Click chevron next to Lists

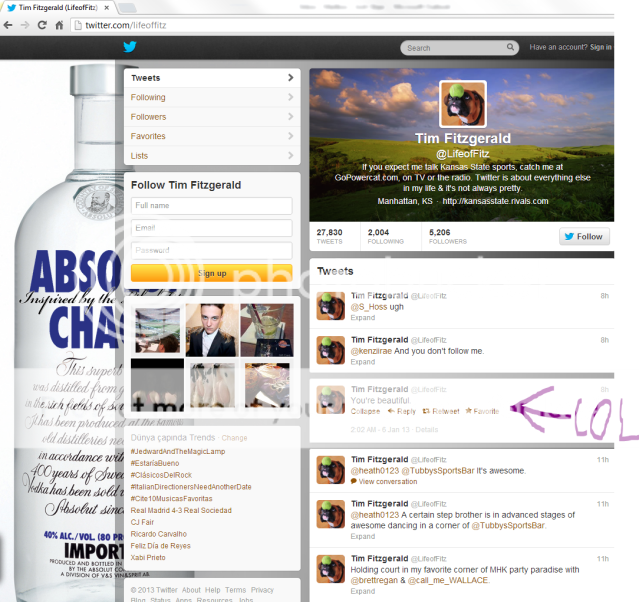(291, 155)
